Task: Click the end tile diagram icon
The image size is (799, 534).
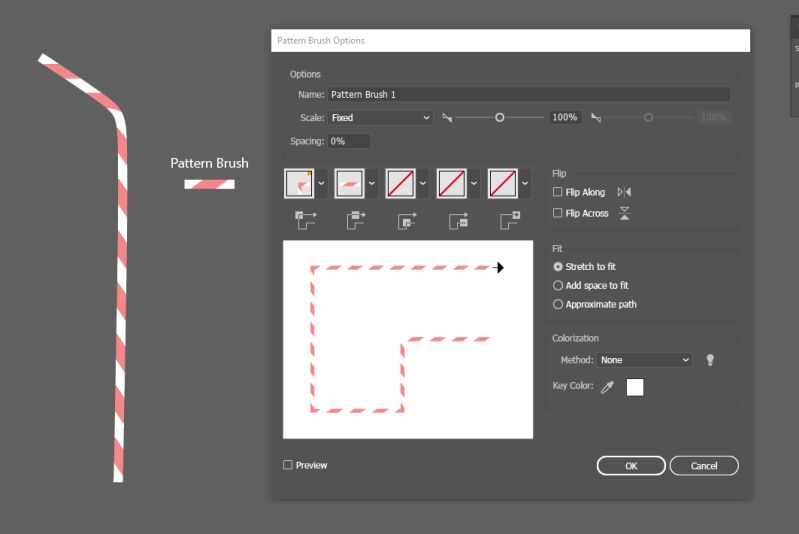Action: [x=510, y=220]
